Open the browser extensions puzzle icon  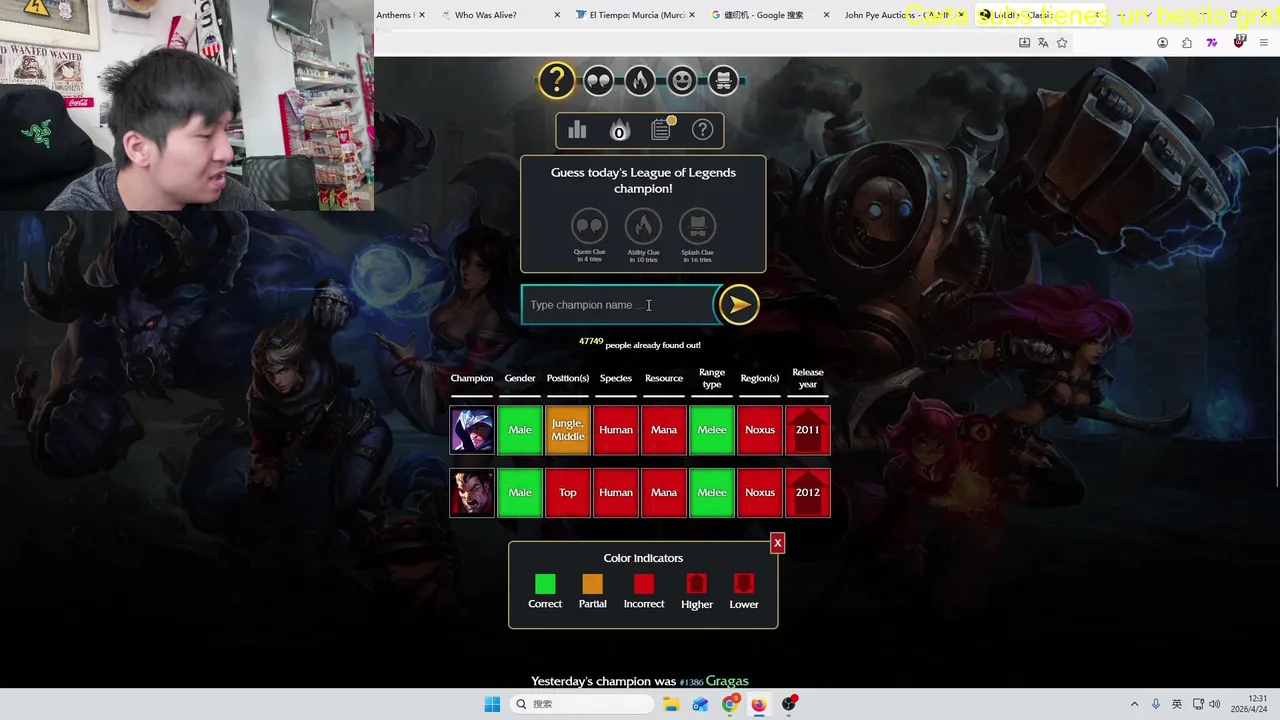click(x=1187, y=43)
